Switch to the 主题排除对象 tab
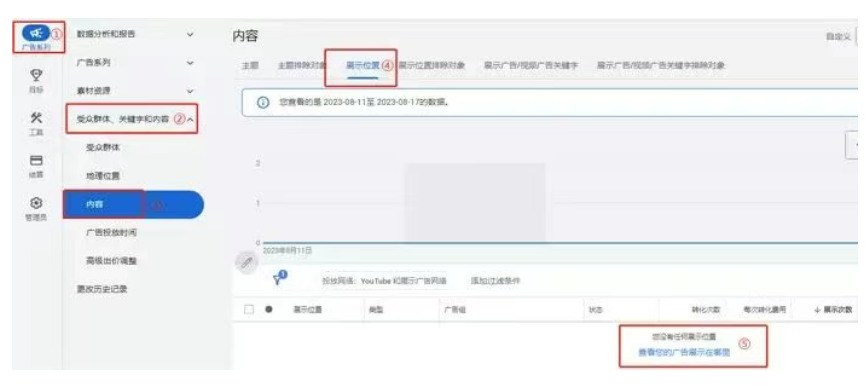 (302, 66)
